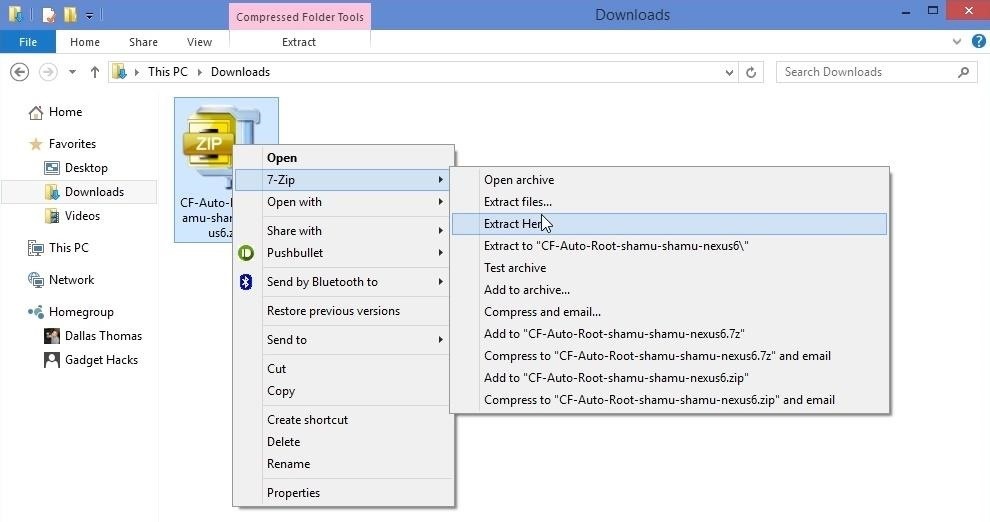This screenshot has width=990, height=522.
Task: Click This PC in the address path
Action: 167,72
